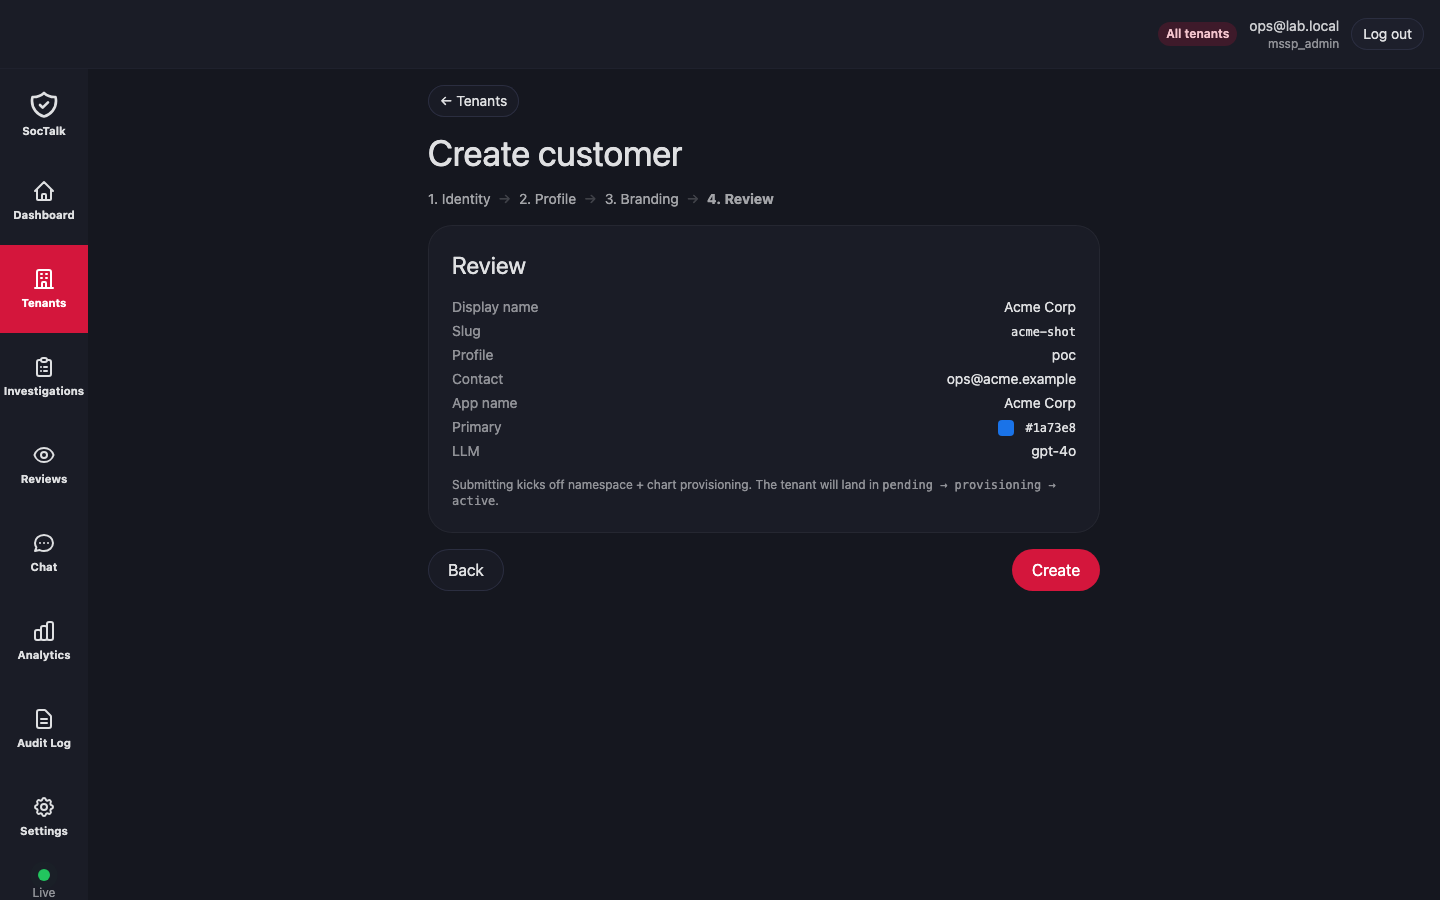The width and height of the screenshot is (1440, 900).
Task: Click the red Create button
Action: [x=1056, y=570]
